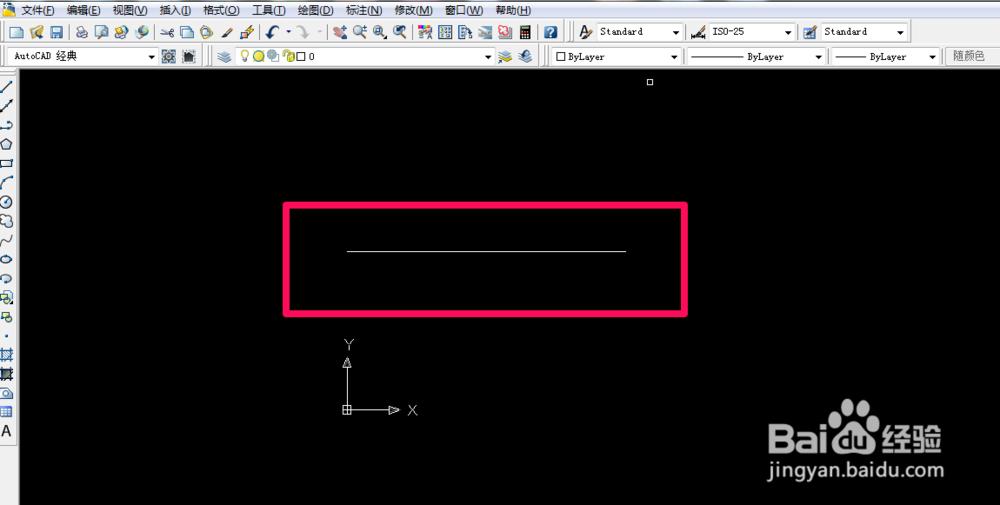Toggle layer 0 viewport freeze icon

273,57
